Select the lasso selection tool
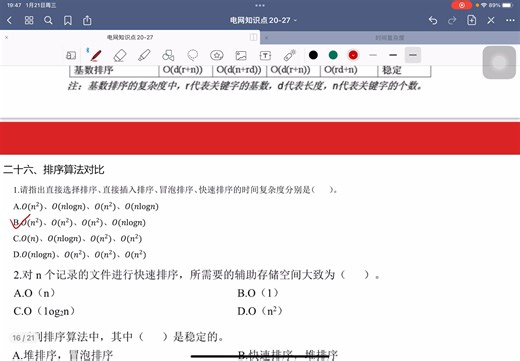520x361 pixels. click(192, 55)
